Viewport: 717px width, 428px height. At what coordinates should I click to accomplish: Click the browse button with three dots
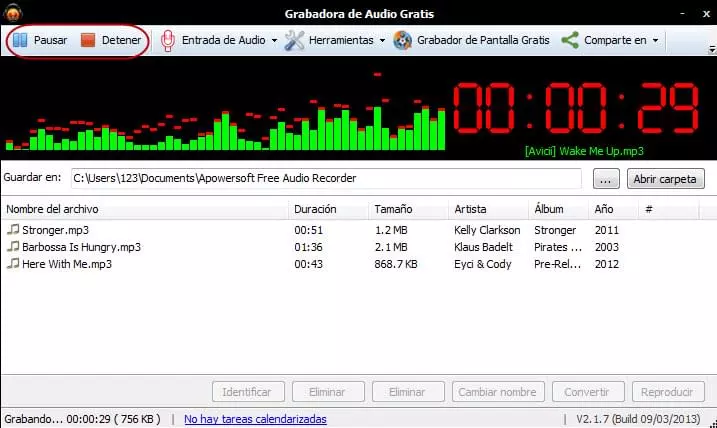coord(606,179)
